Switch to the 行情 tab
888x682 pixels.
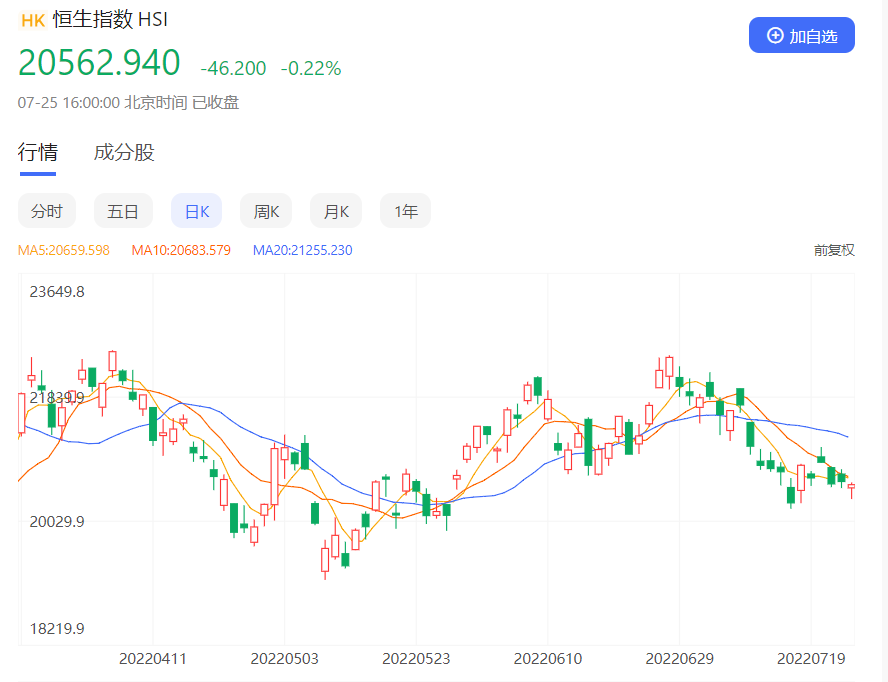pyautogui.click(x=37, y=152)
